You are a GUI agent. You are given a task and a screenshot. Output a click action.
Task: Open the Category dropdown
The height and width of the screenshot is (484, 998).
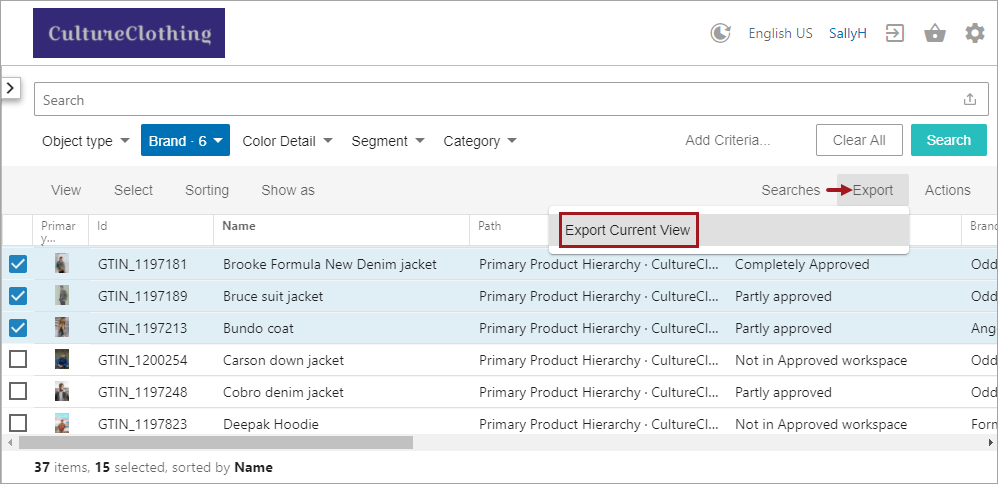[x=479, y=141]
